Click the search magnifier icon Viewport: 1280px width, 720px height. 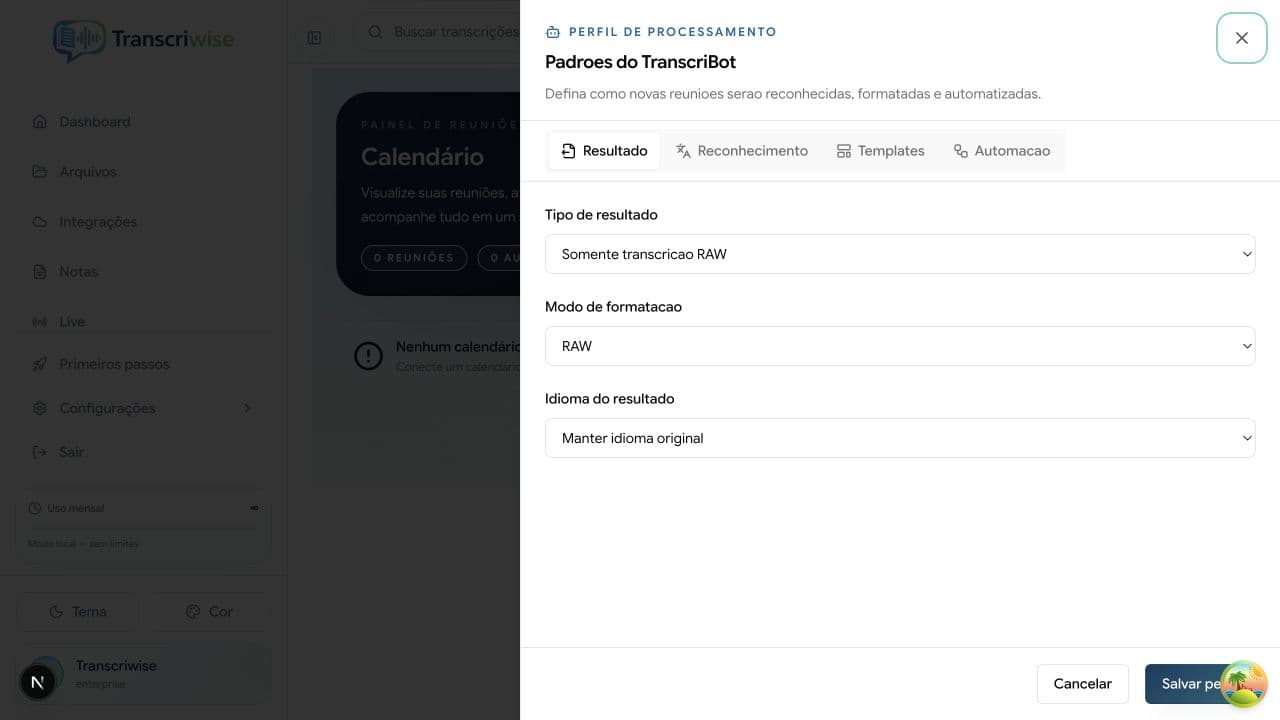click(x=376, y=32)
